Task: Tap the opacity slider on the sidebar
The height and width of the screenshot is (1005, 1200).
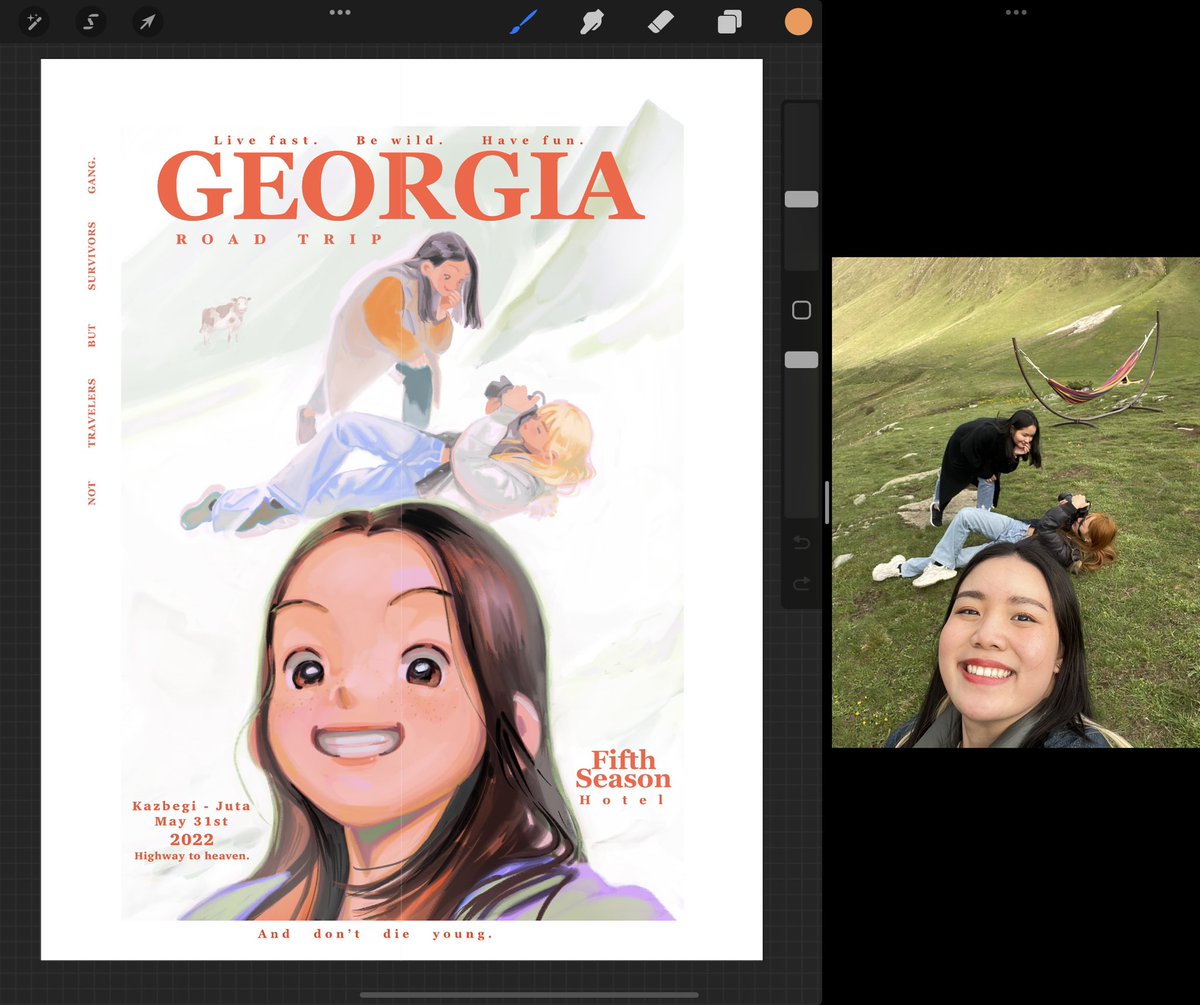Action: (800, 356)
